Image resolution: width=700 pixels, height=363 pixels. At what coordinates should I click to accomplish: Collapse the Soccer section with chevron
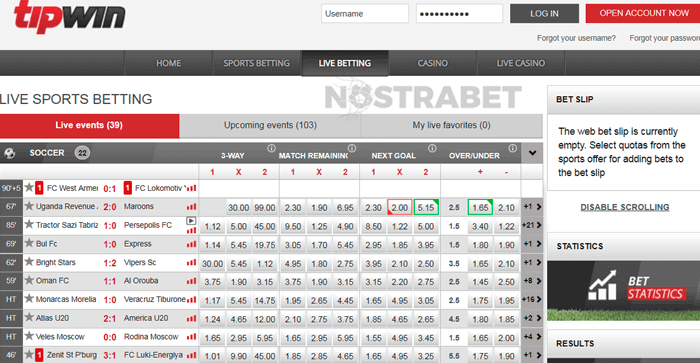532,153
